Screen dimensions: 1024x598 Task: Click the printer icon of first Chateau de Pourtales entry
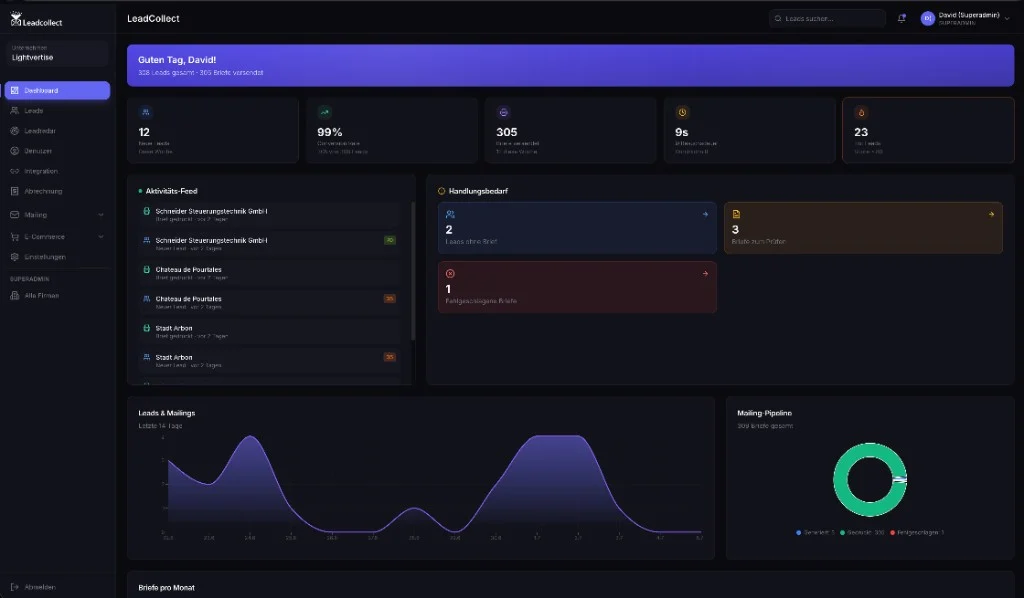[x=146, y=270]
